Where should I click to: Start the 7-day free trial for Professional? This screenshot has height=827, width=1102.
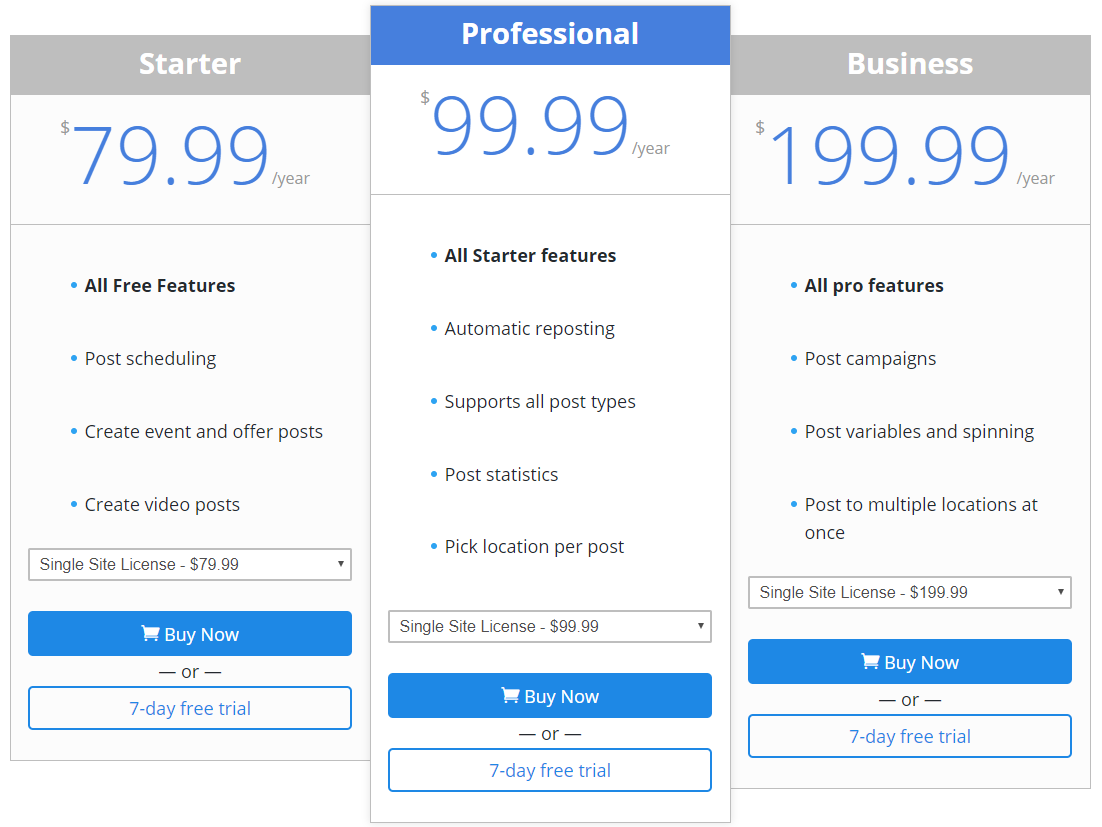coord(550,770)
